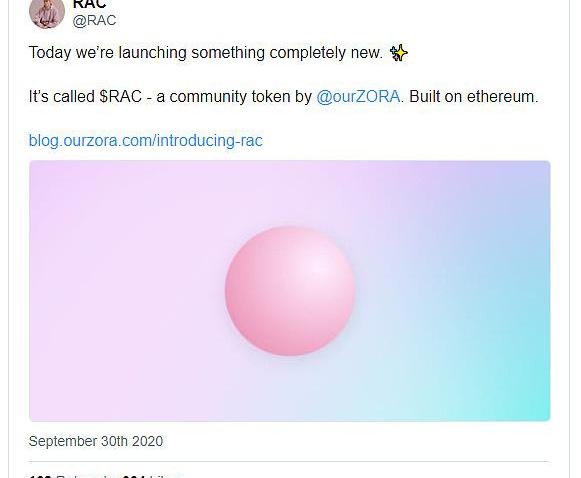Click the bold RAC display name
This screenshot has width=581, height=478.
point(89,4)
